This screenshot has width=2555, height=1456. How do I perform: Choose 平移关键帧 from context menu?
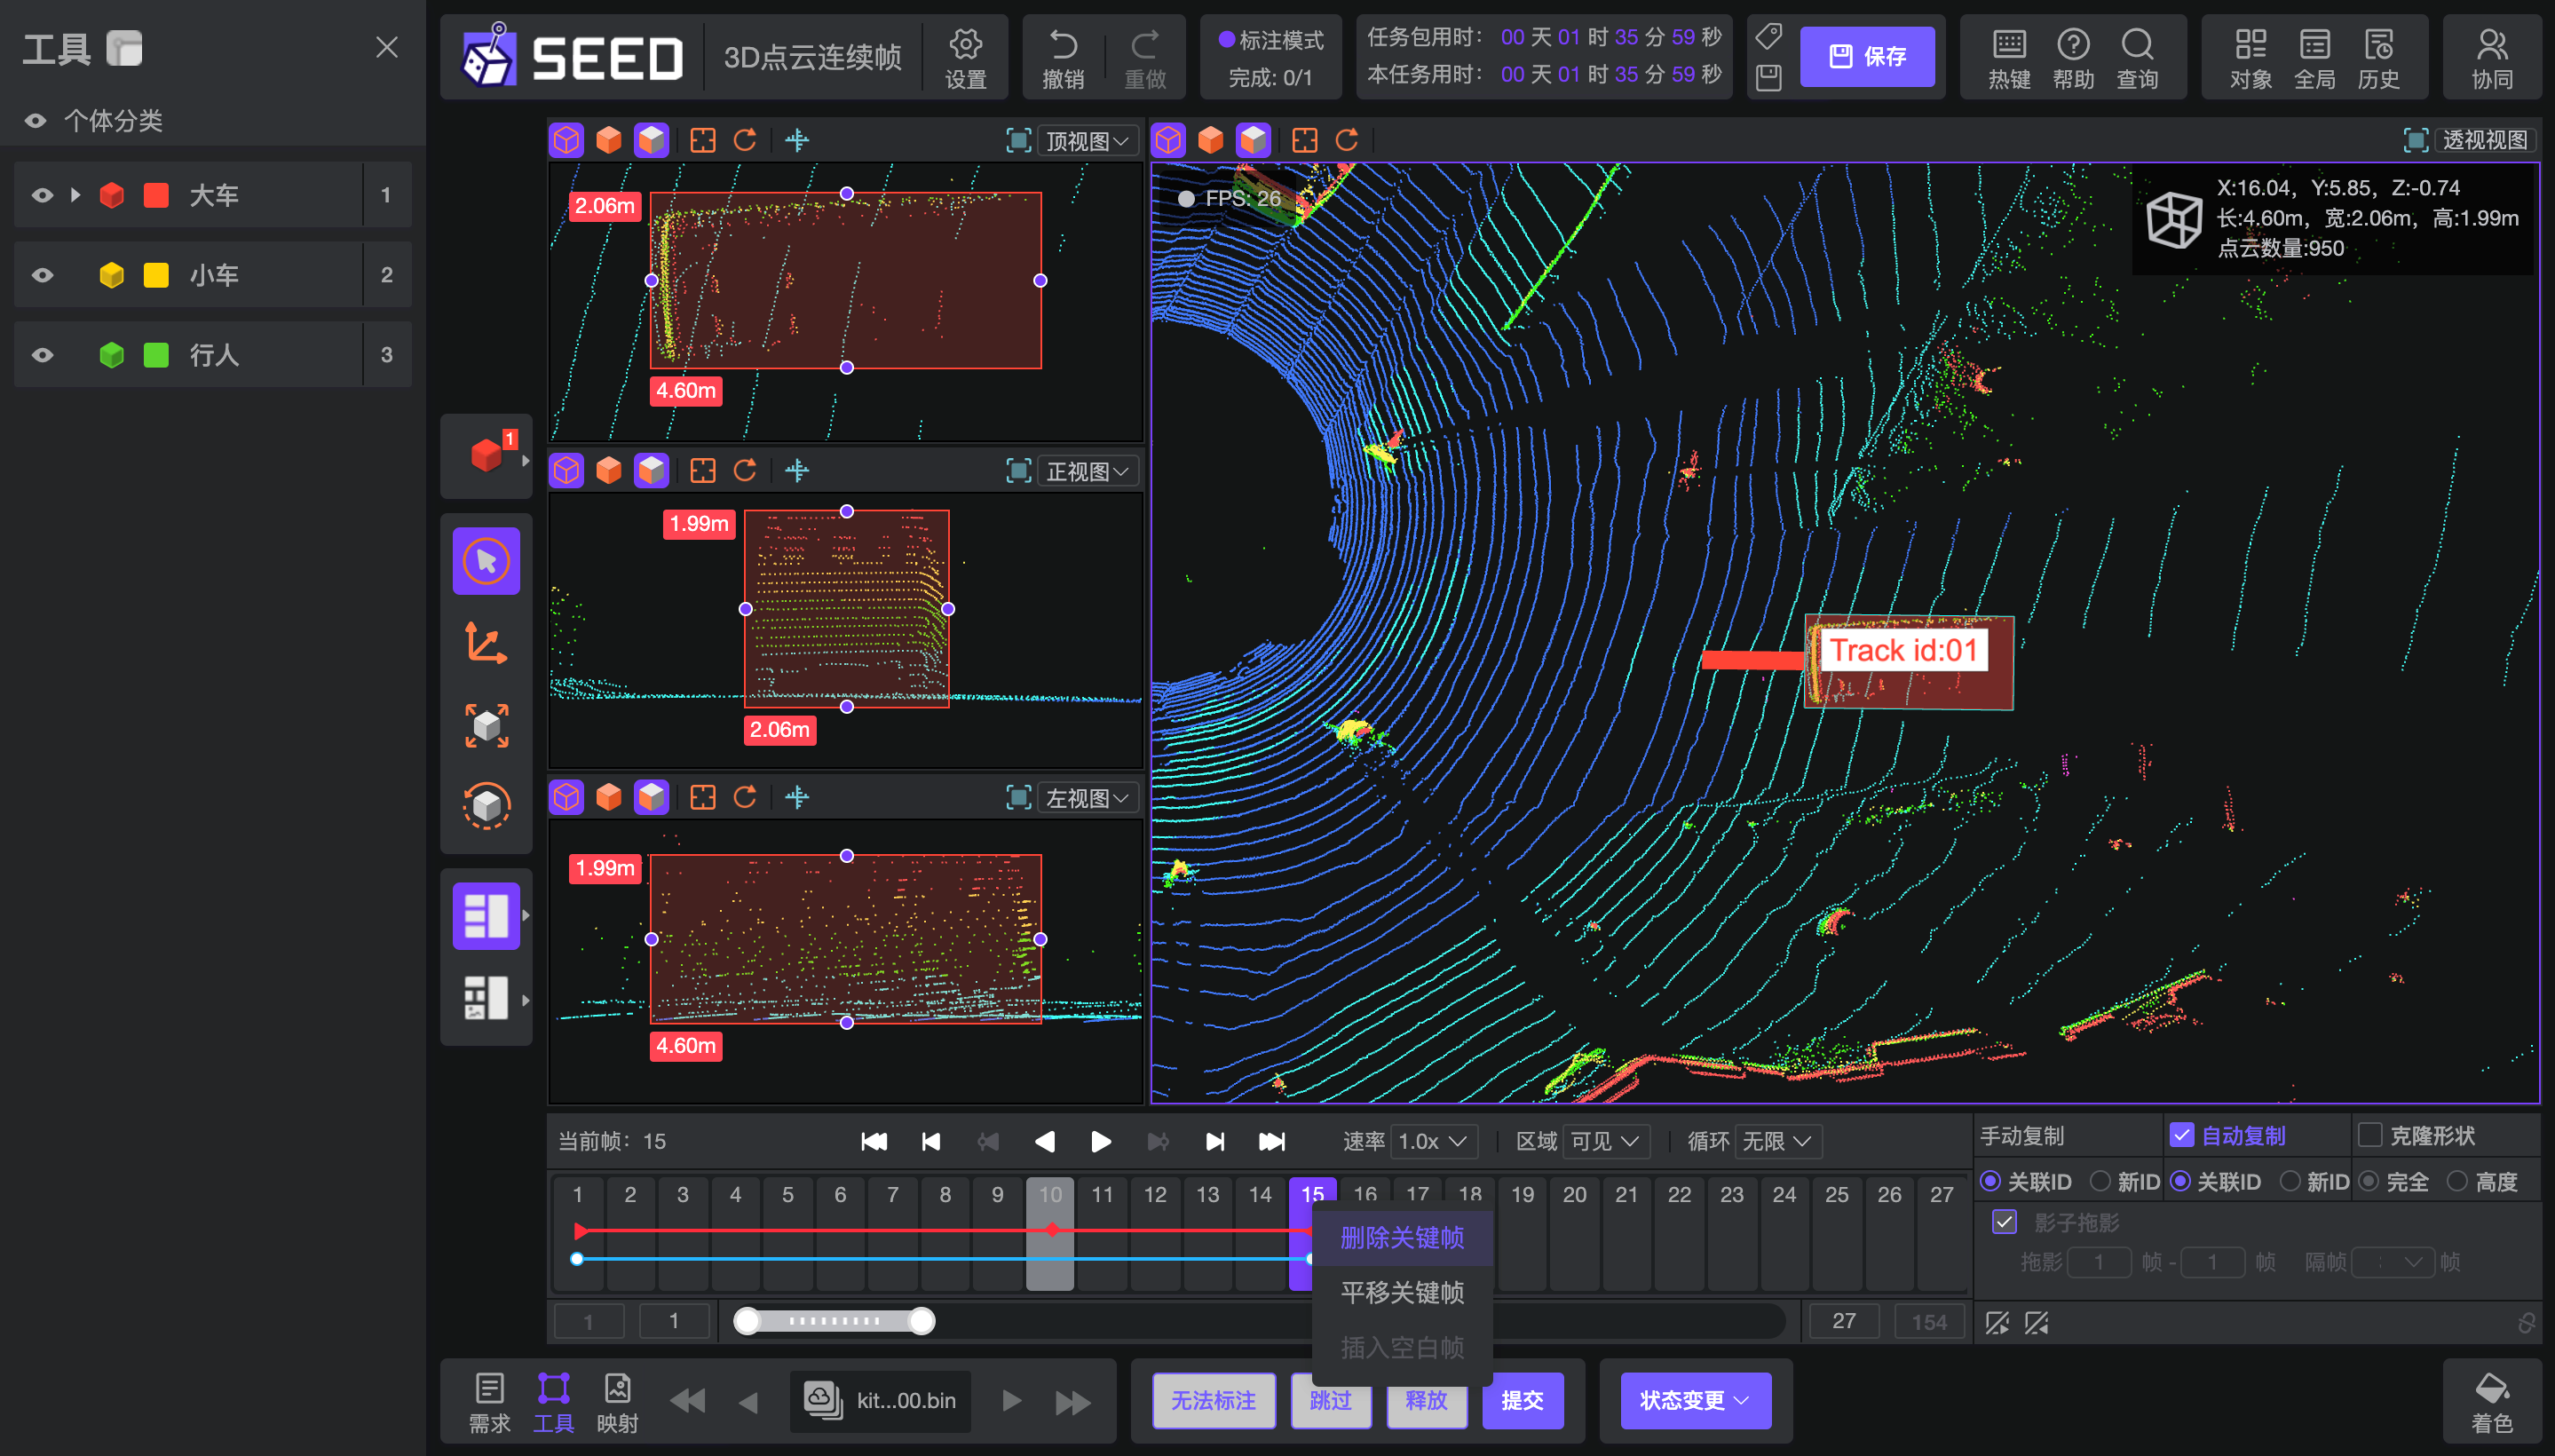click(x=1401, y=1292)
